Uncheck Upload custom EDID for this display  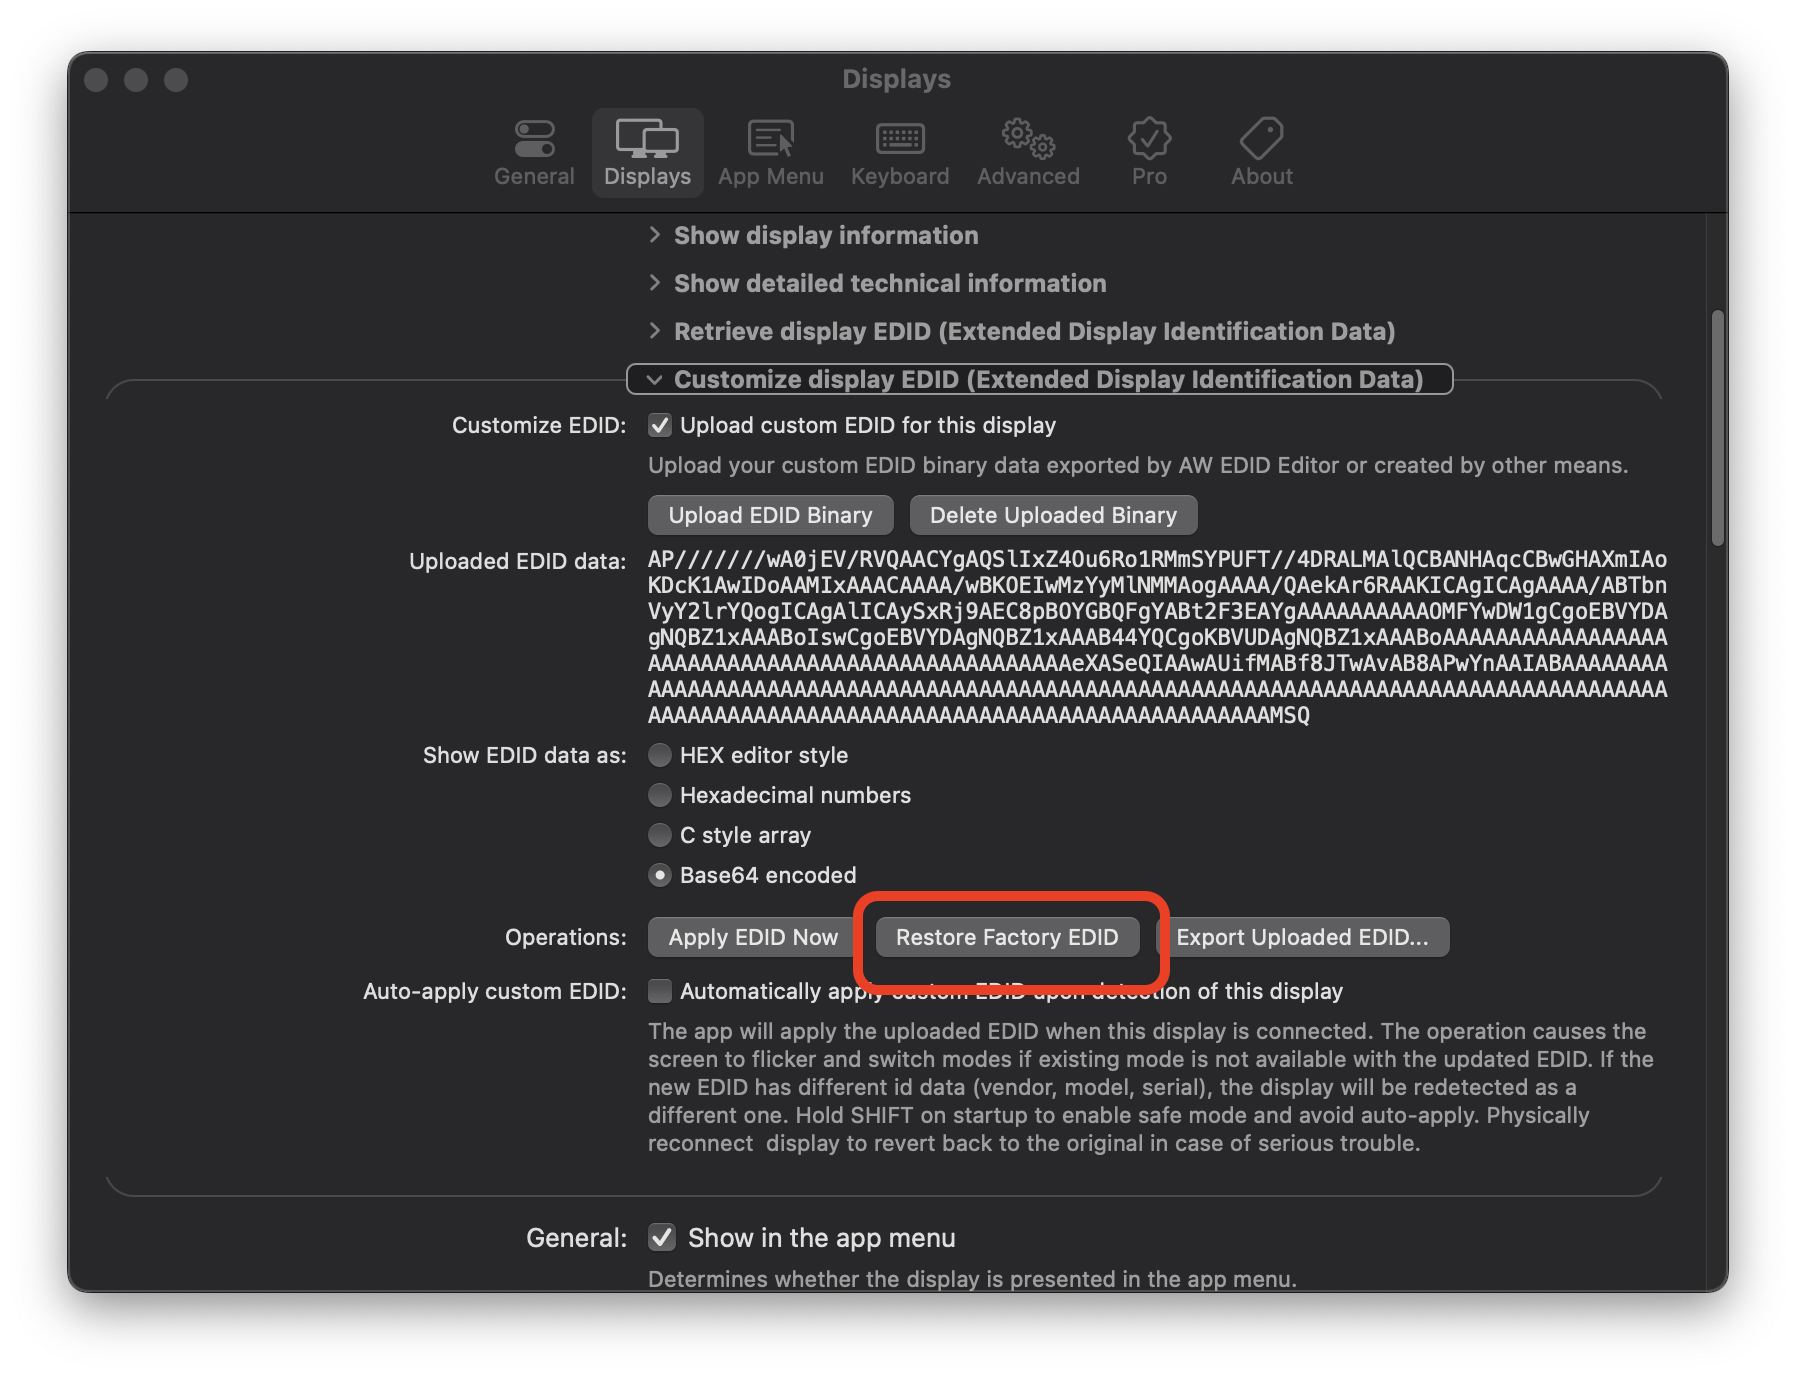tap(660, 425)
